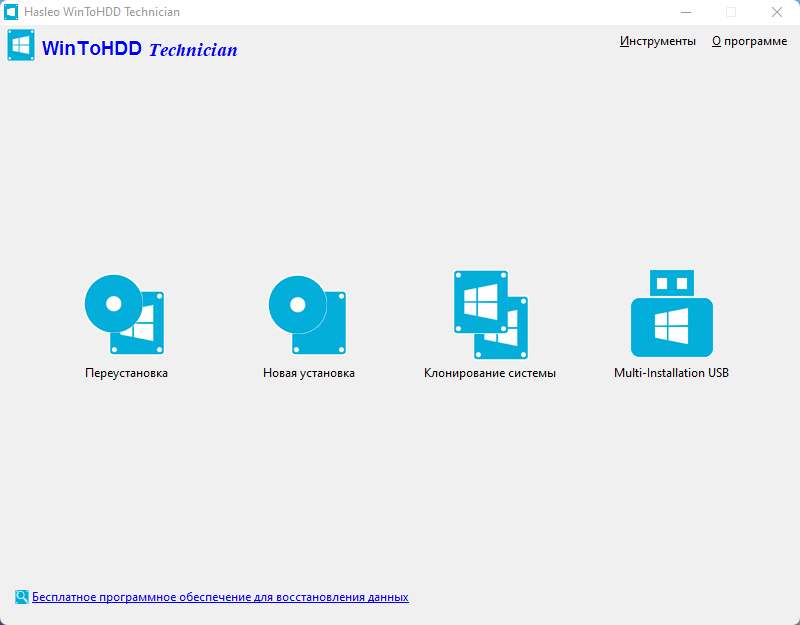
Task: Click the WinToHDD Technician header text
Action: click(x=140, y=49)
